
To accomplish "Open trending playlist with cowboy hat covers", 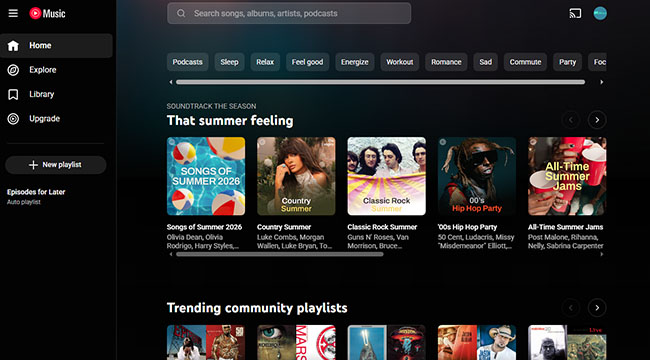I will click(x=477, y=342).
